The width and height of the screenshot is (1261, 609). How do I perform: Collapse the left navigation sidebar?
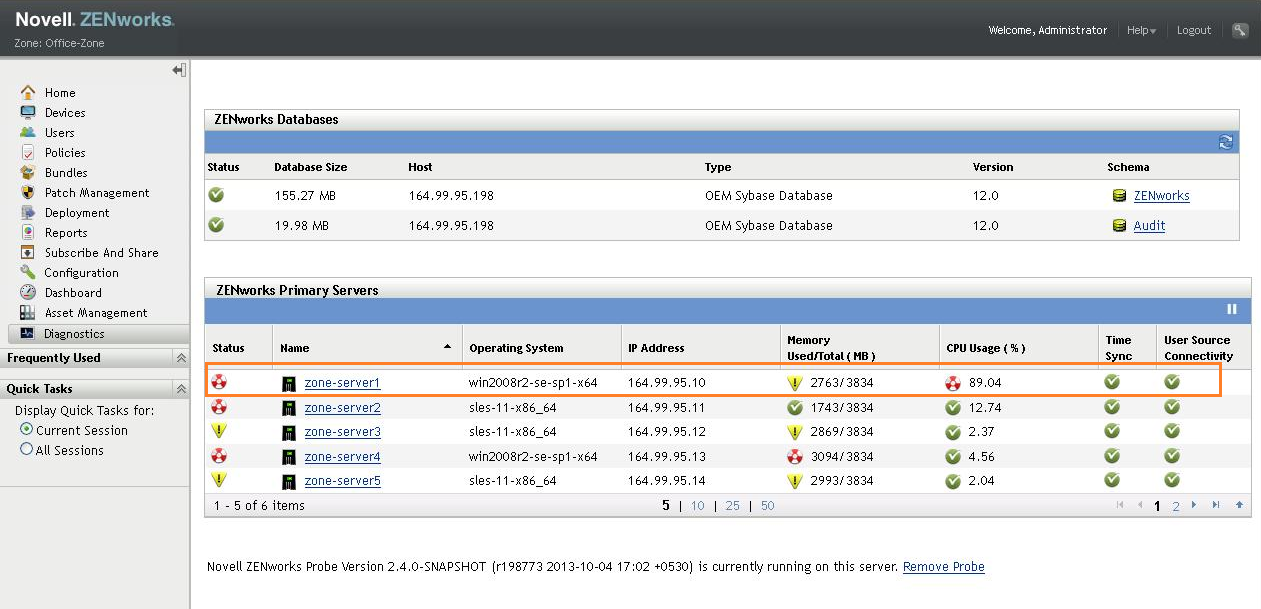tap(179, 70)
